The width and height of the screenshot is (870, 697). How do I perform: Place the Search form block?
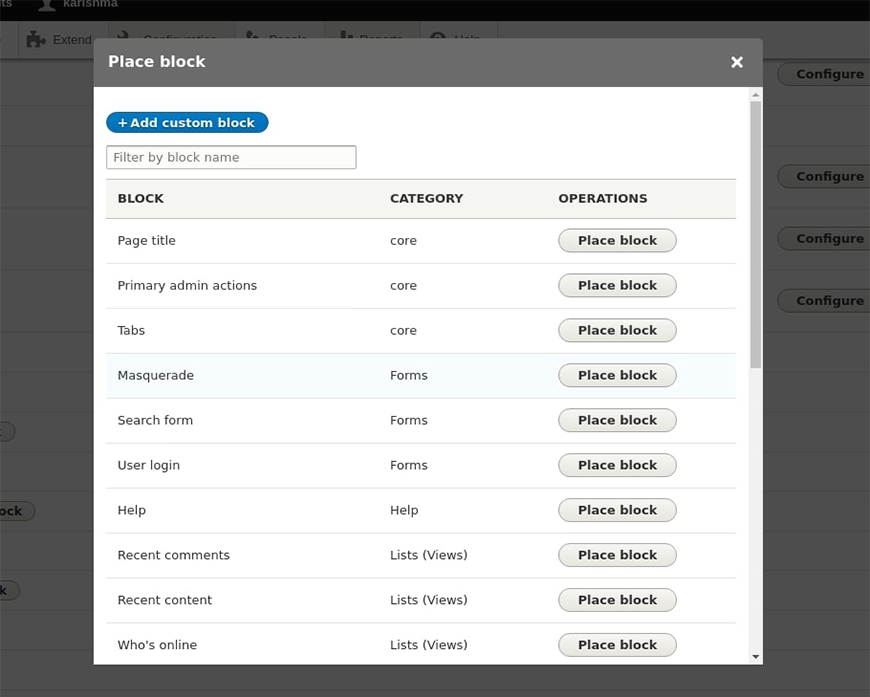[x=617, y=421]
